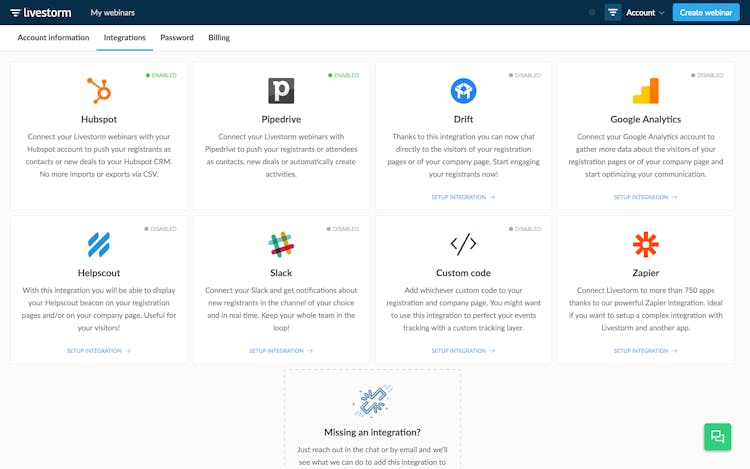Viewport: 750px width, 469px height.
Task: Click the Disabled status on Drift card
Action: (525, 75)
